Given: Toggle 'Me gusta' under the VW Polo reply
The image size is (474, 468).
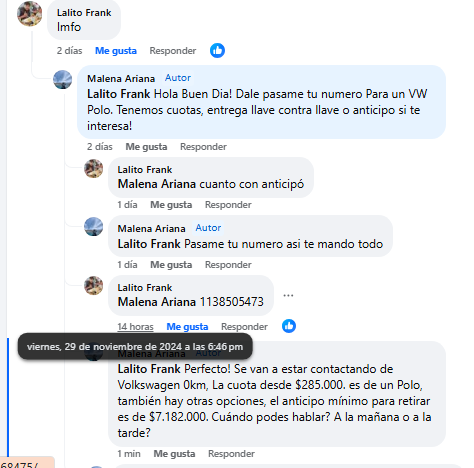Looking at the screenshot, I should 146,147.
